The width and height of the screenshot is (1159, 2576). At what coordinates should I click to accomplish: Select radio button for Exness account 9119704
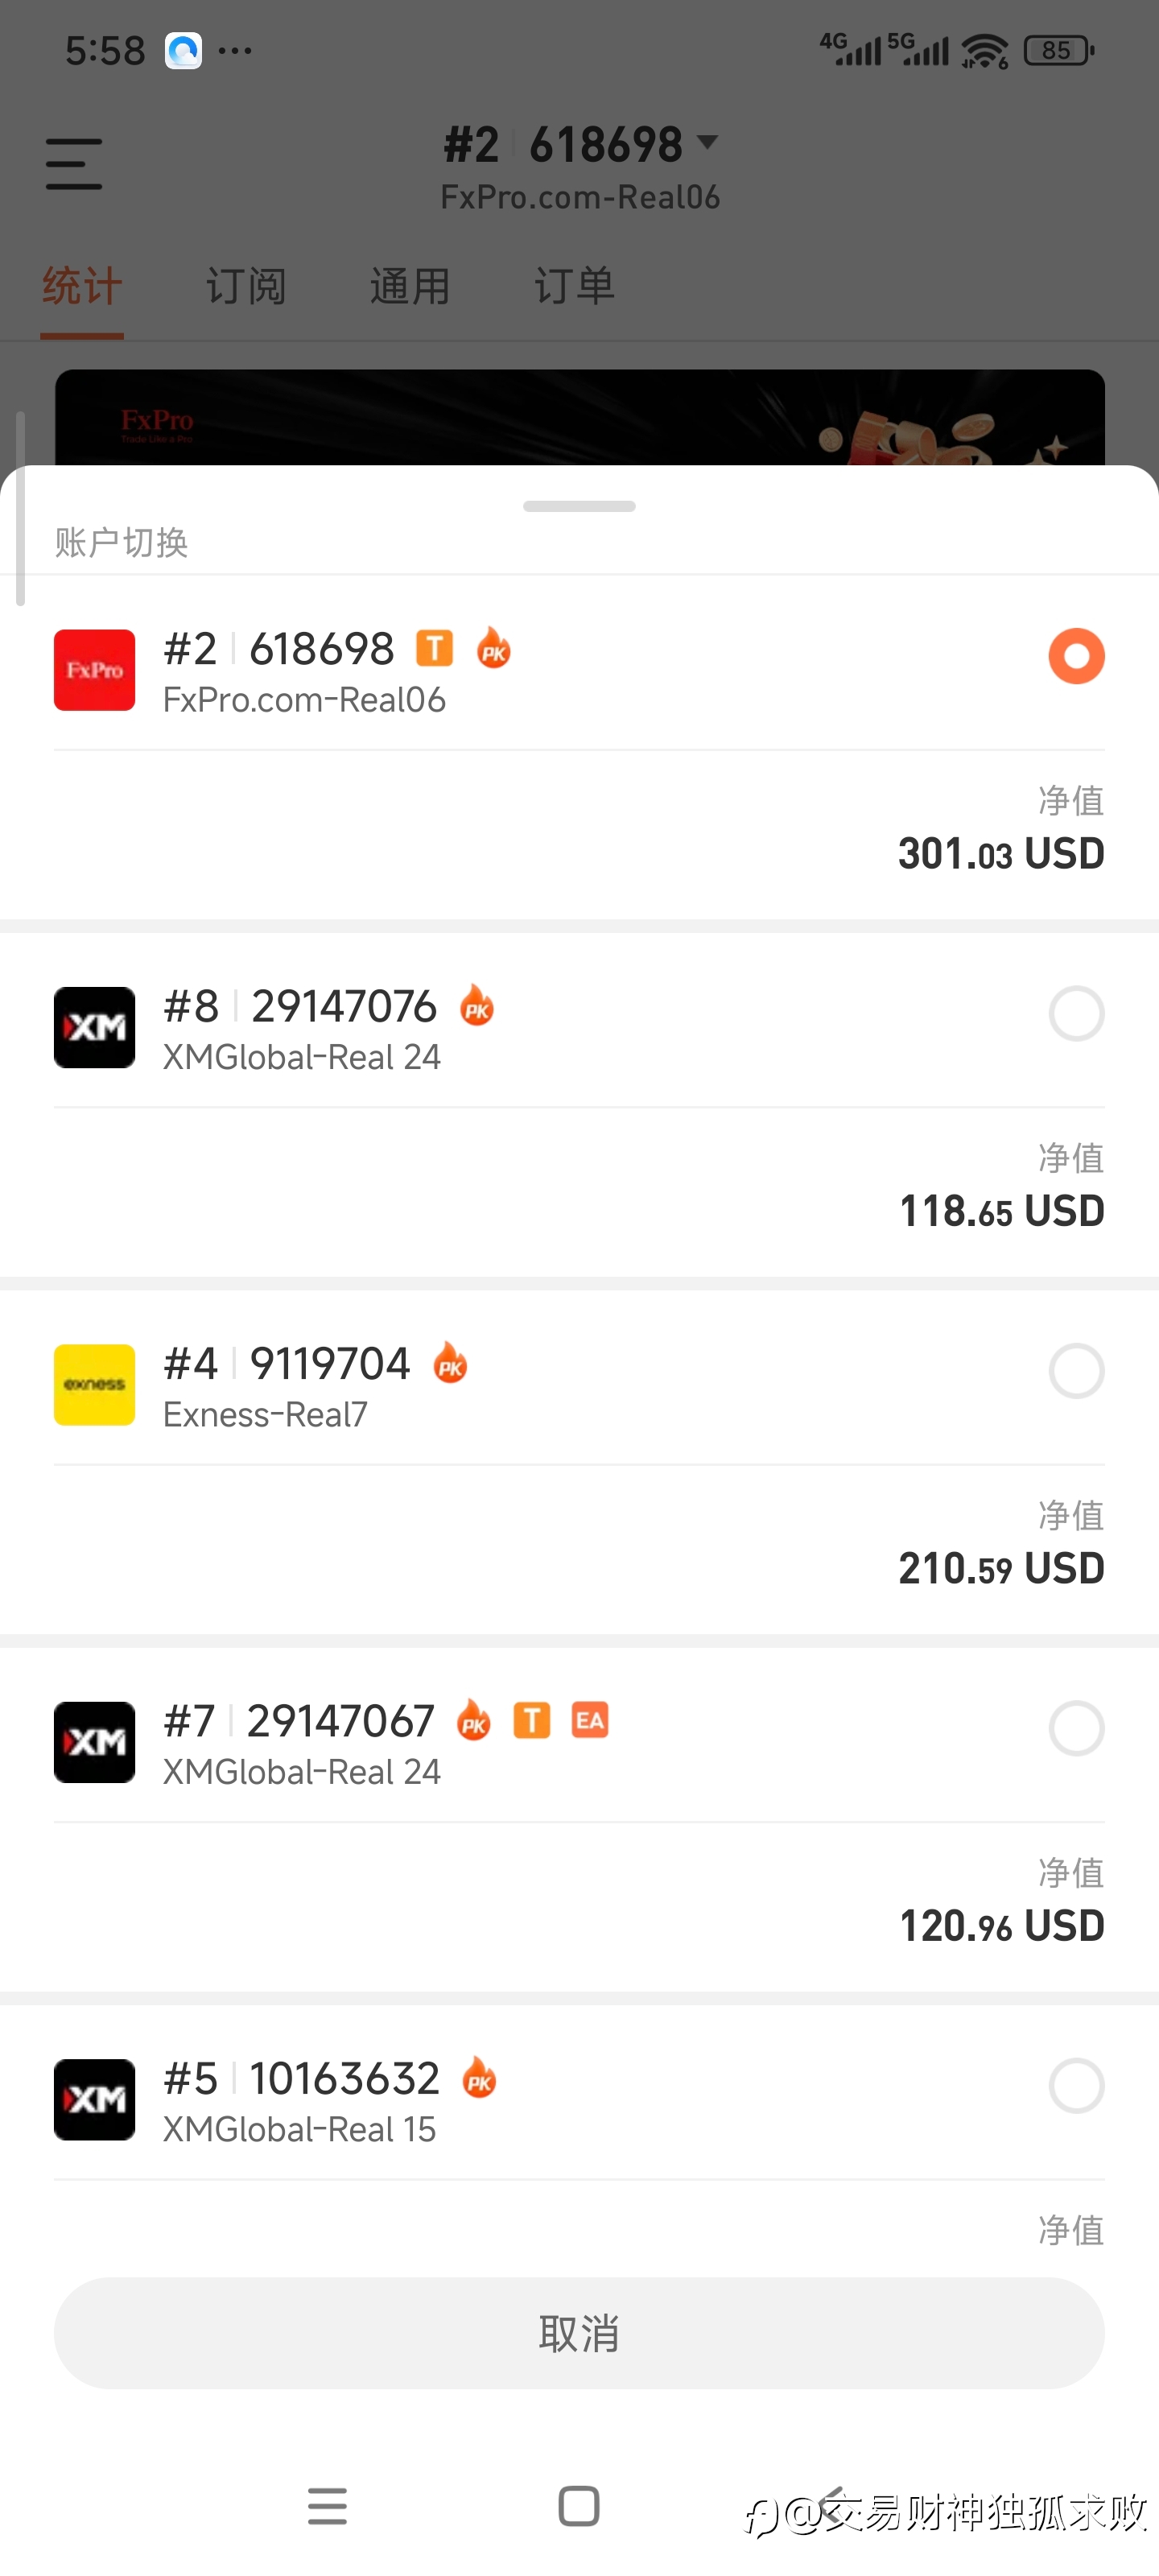(x=1076, y=1371)
